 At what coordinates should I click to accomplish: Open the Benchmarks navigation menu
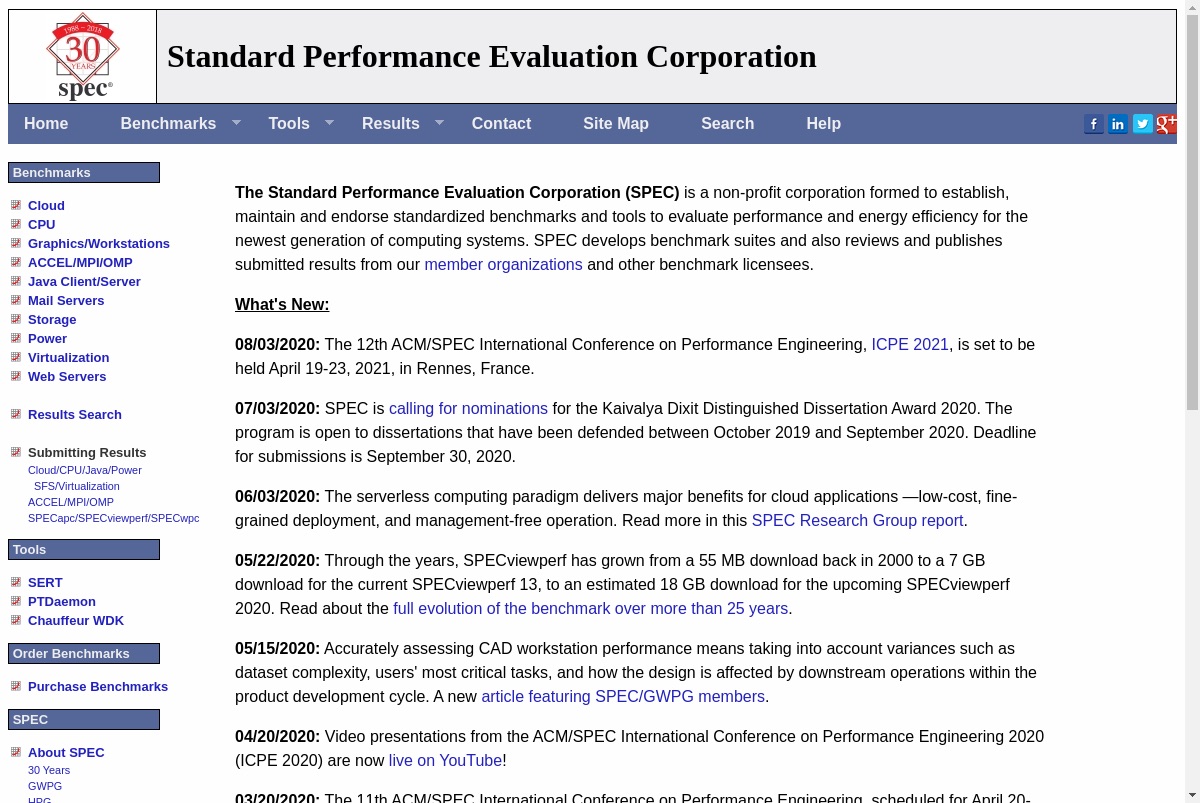click(168, 124)
